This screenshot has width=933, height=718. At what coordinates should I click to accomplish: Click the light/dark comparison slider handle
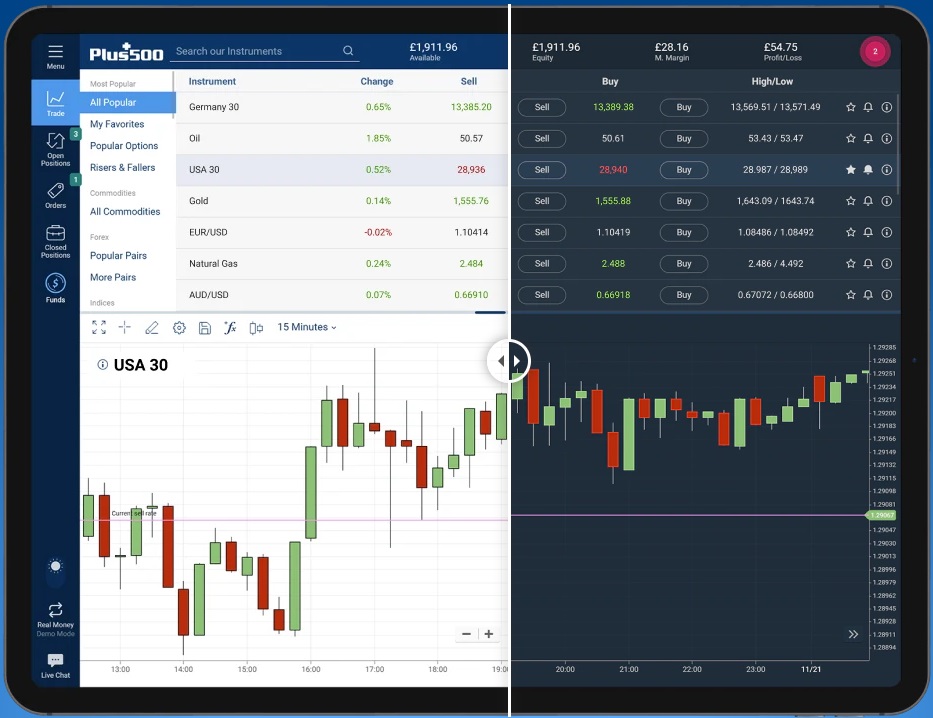[x=509, y=361]
